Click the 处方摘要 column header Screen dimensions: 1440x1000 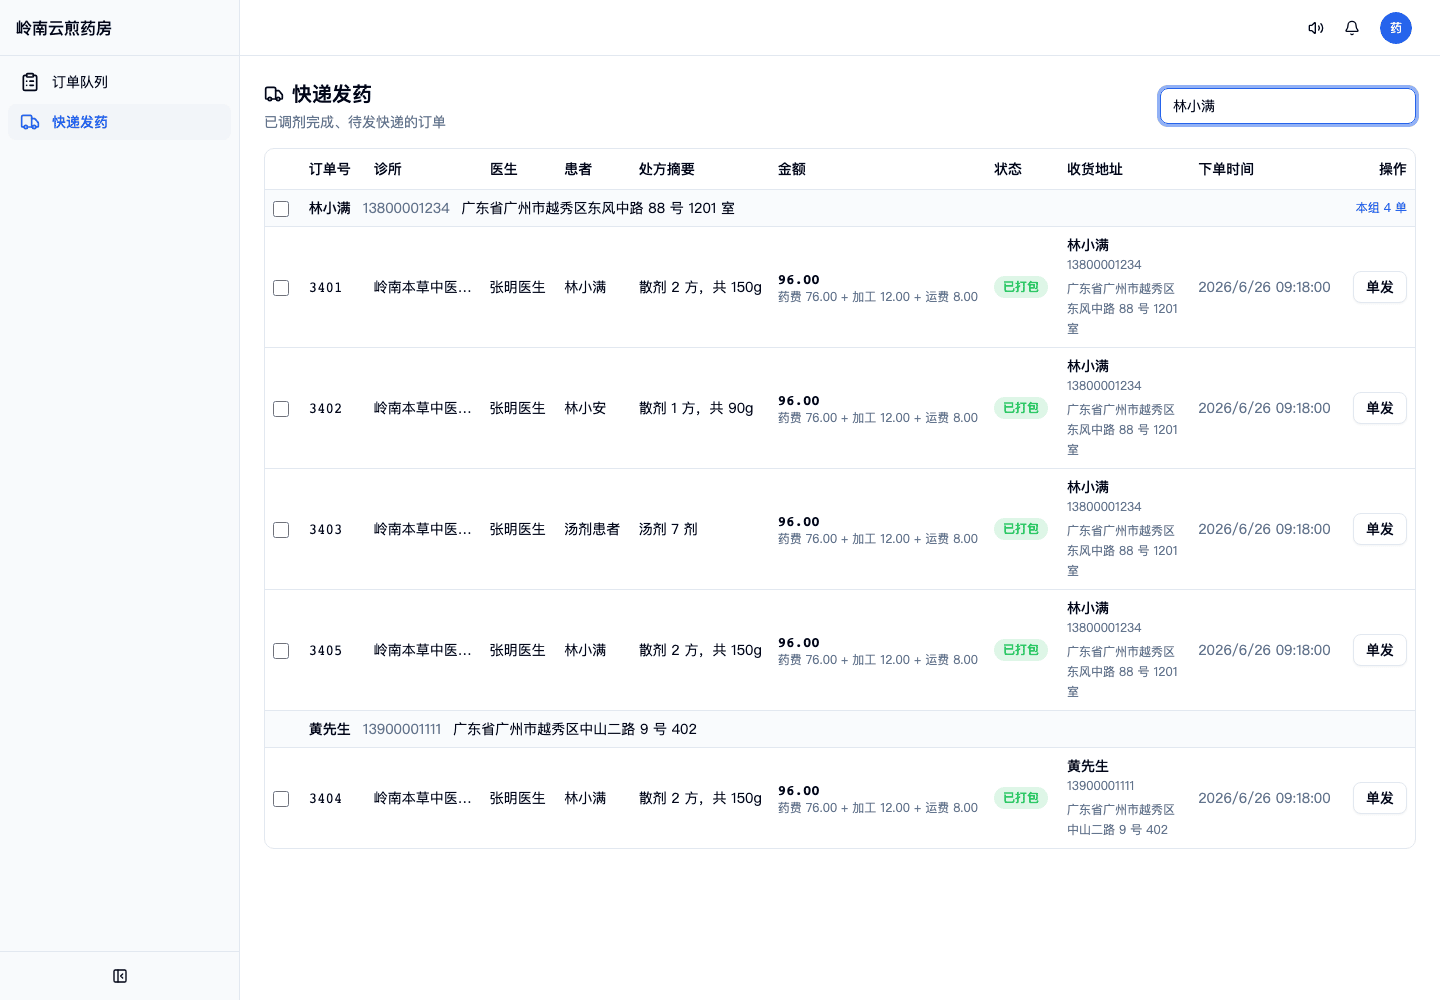(x=667, y=169)
